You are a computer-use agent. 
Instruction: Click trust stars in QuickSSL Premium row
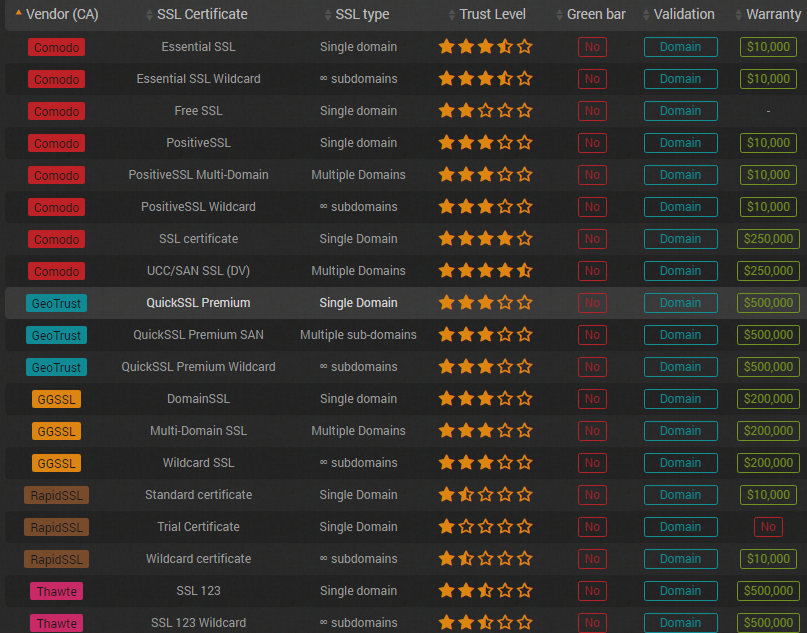(485, 303)
